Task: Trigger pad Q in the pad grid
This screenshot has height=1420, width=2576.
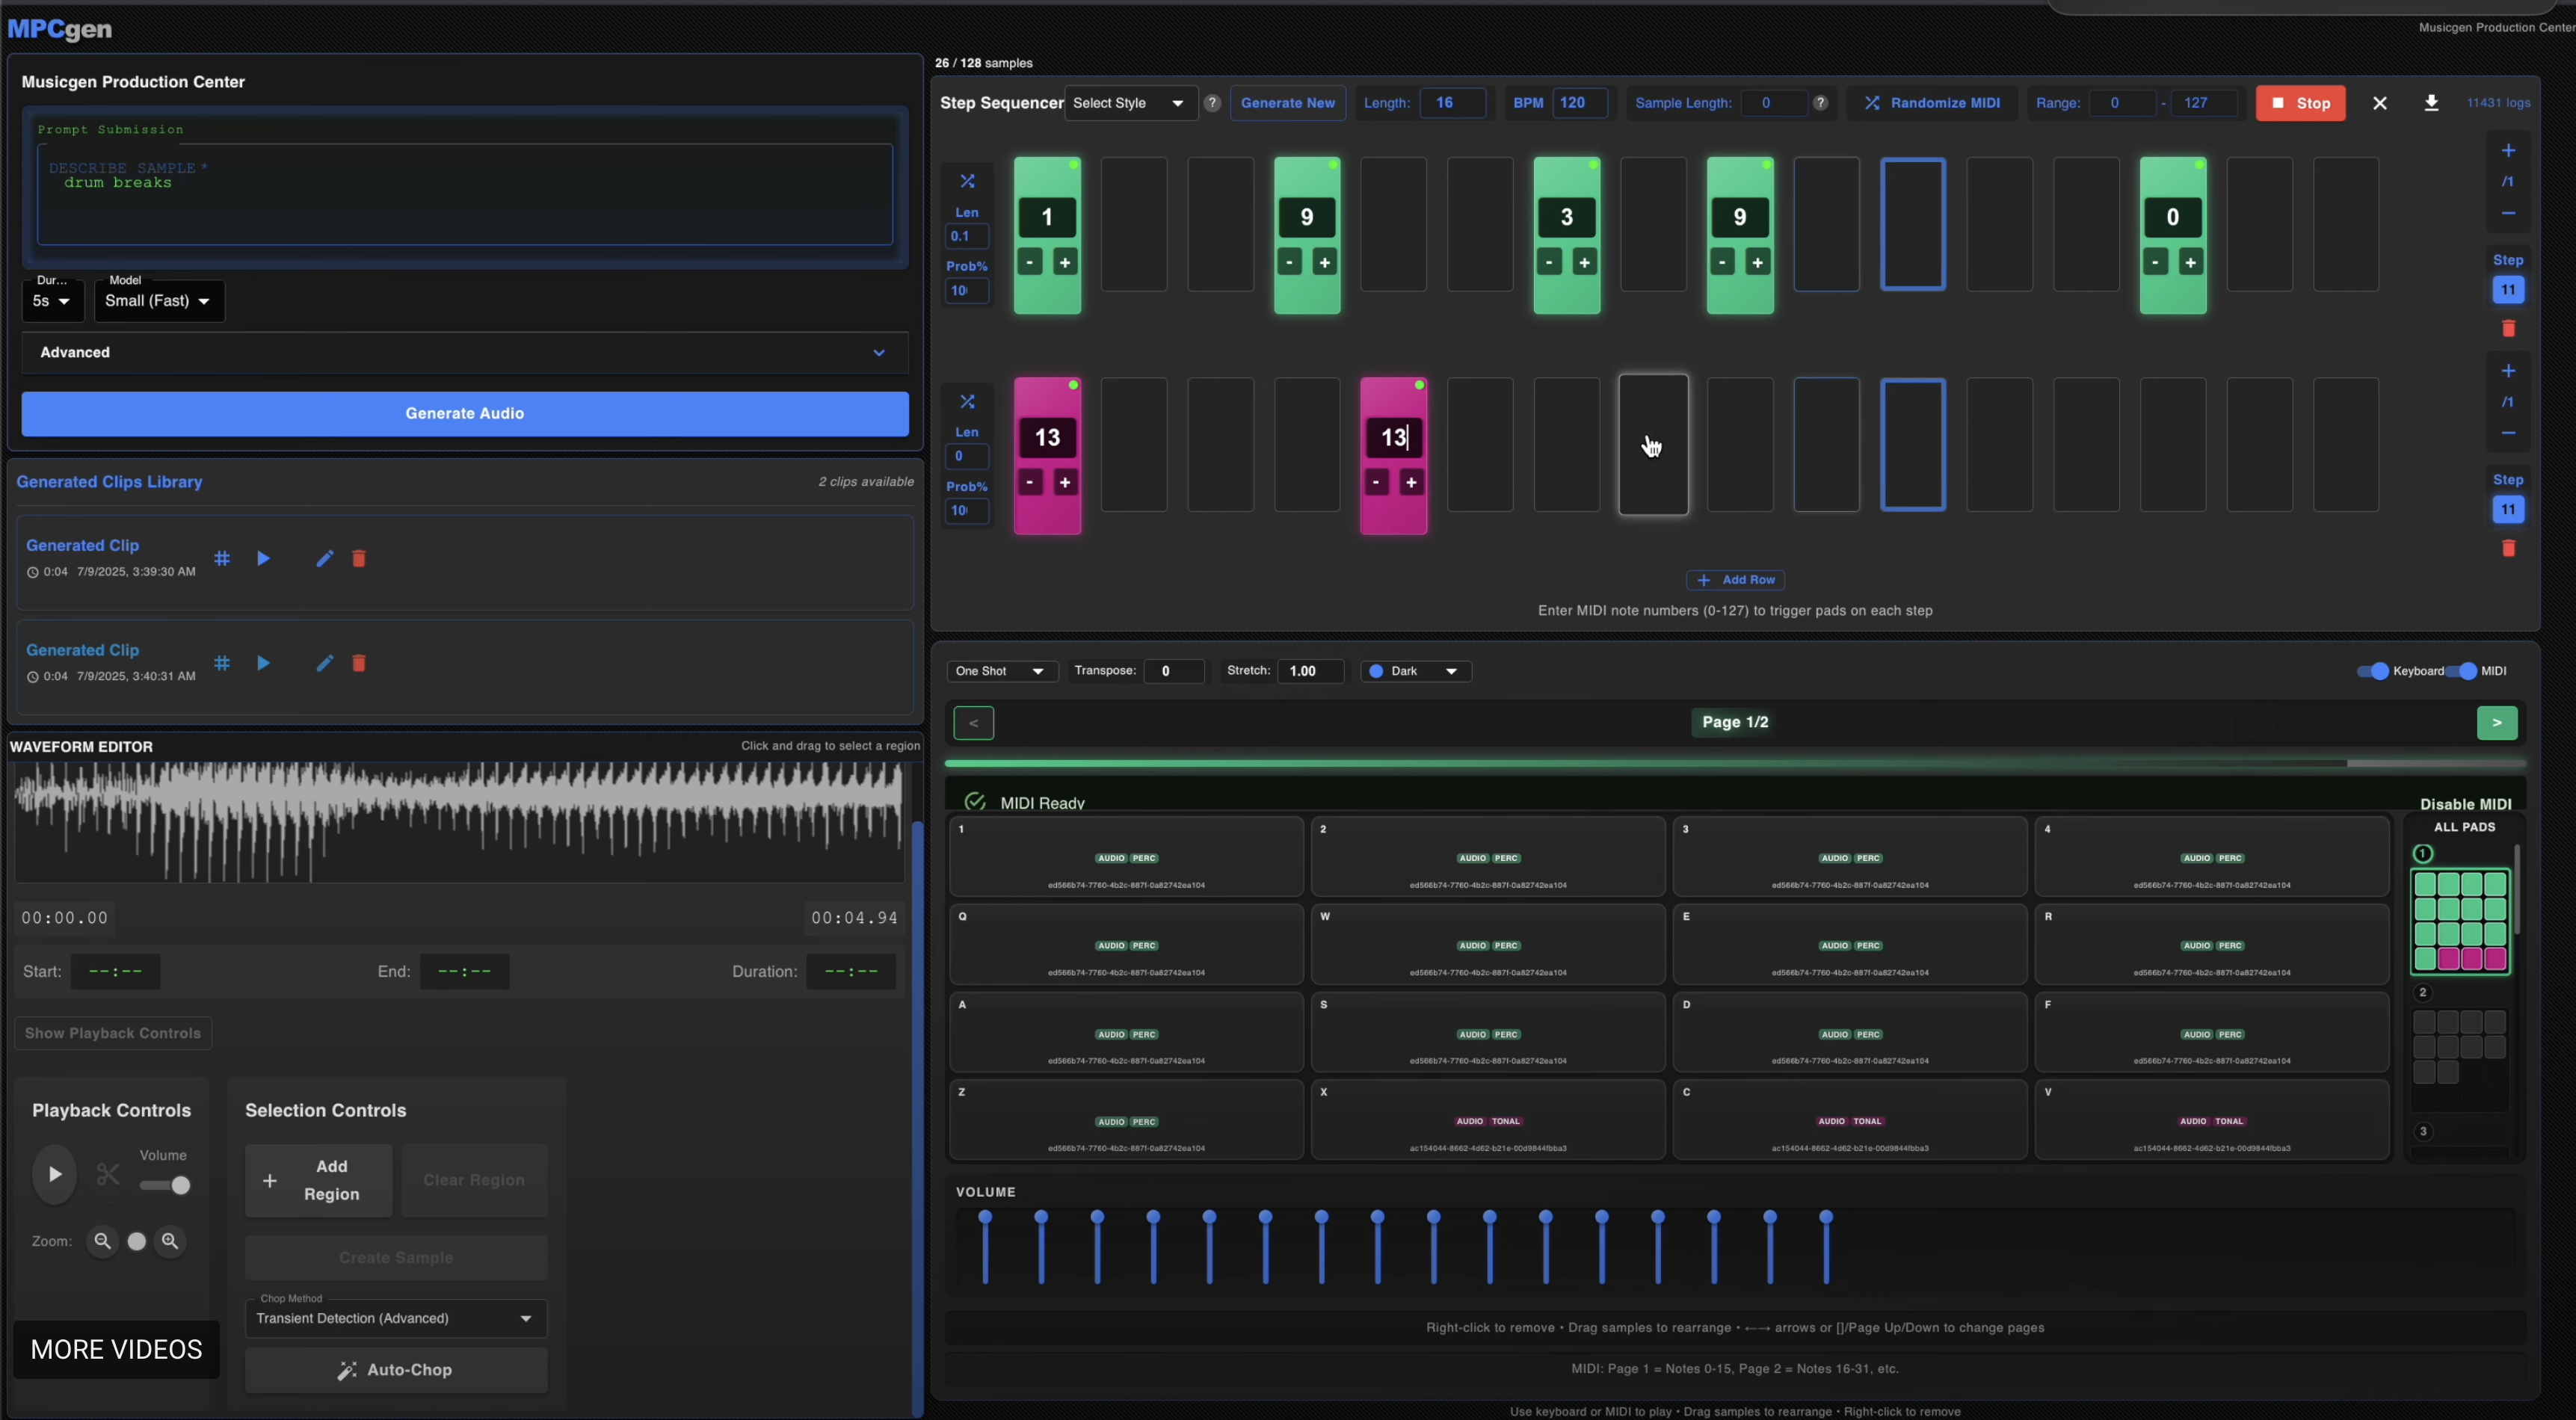Action: point(1126,944)
